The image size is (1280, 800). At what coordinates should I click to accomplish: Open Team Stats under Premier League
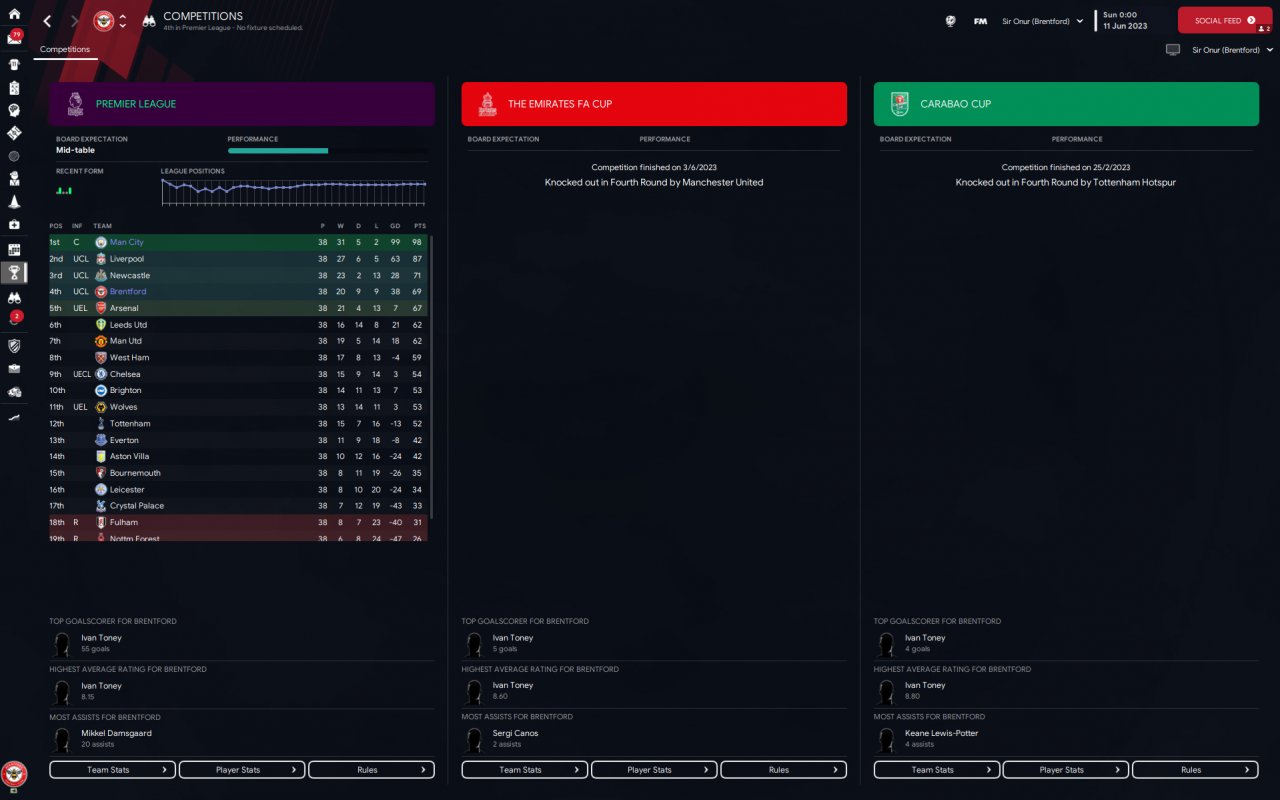(113, 770)
